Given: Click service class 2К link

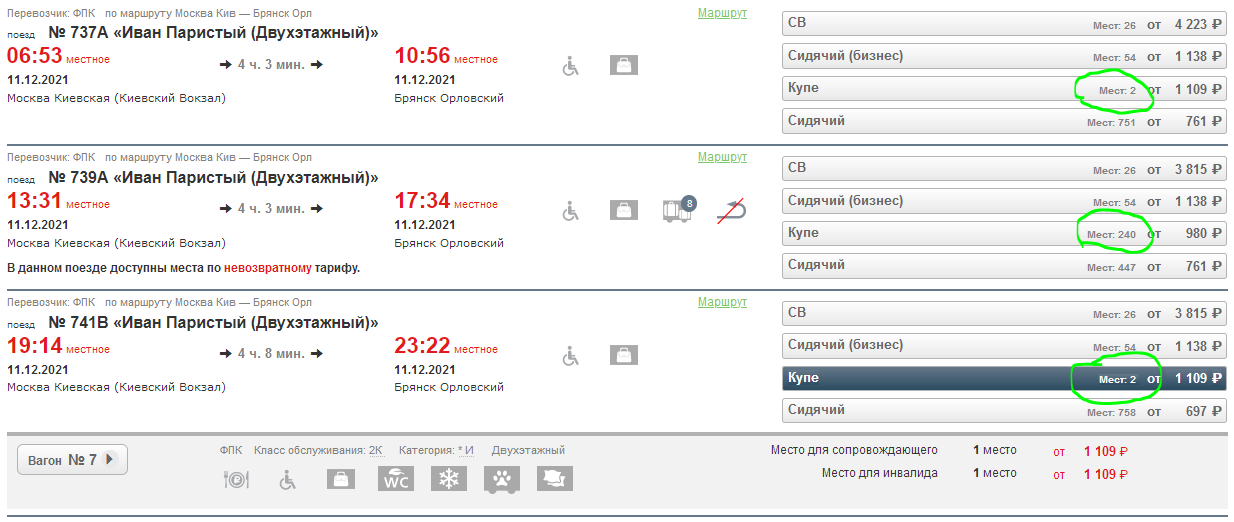Looking at the screenshot, I should pos(375,451).
